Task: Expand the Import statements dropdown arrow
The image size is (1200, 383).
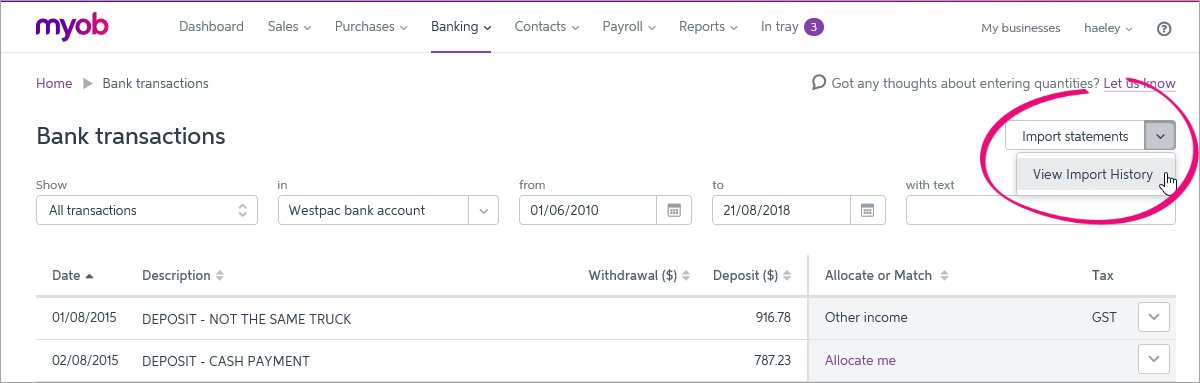Action: pyautogui.click(x=1160, y=136)
